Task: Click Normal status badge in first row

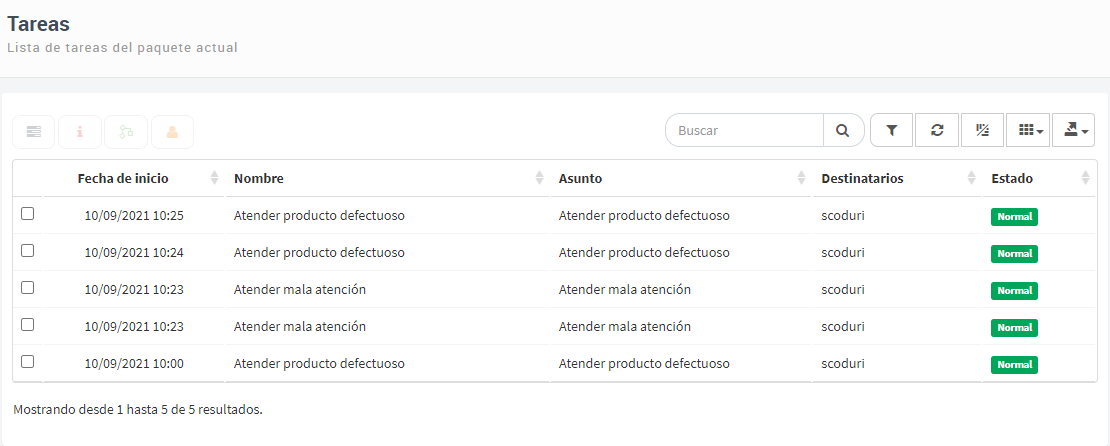Action: pyautogui.click(x=1014, y=217)
